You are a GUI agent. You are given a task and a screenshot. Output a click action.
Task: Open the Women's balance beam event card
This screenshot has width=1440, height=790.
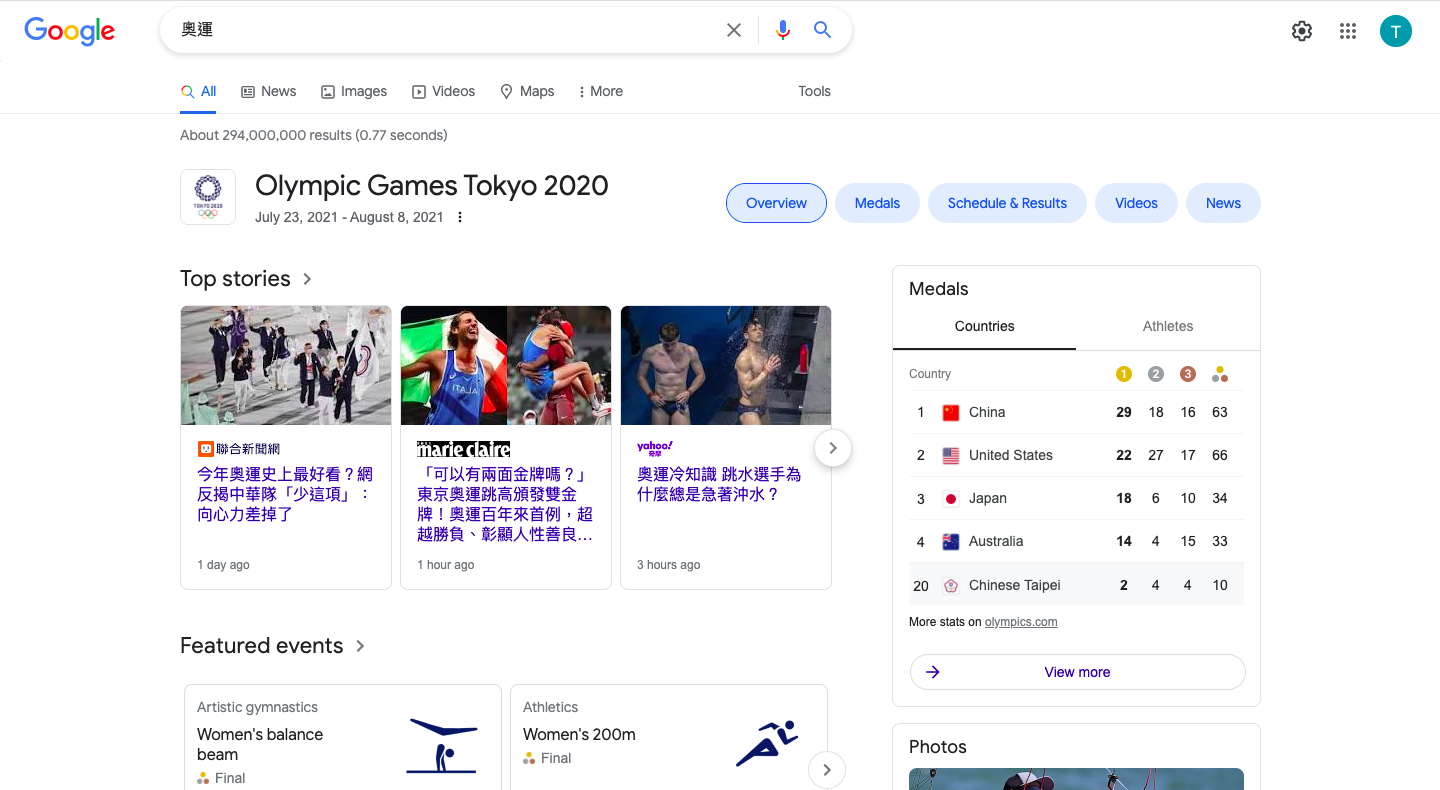point(343,738)
